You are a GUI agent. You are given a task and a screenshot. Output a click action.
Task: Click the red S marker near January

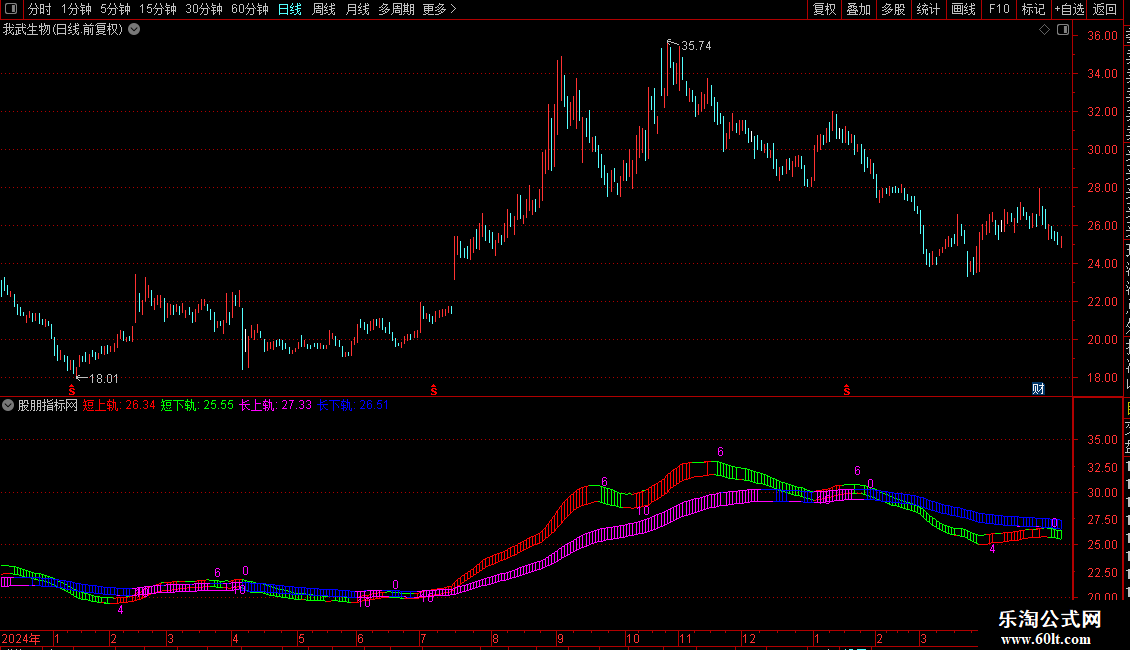pos(71,390)
